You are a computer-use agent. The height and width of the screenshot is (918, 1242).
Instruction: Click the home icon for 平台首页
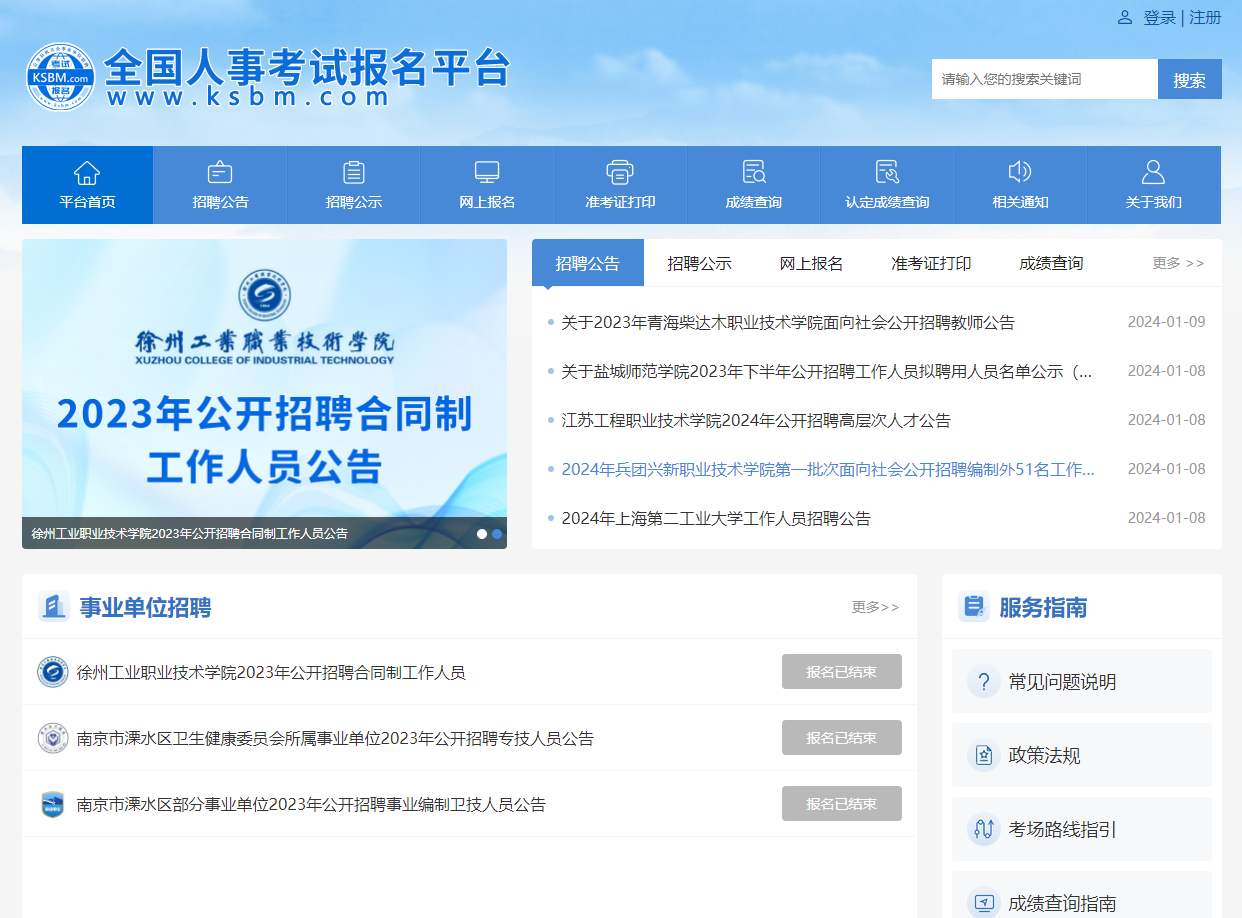[x=87, y=172]
